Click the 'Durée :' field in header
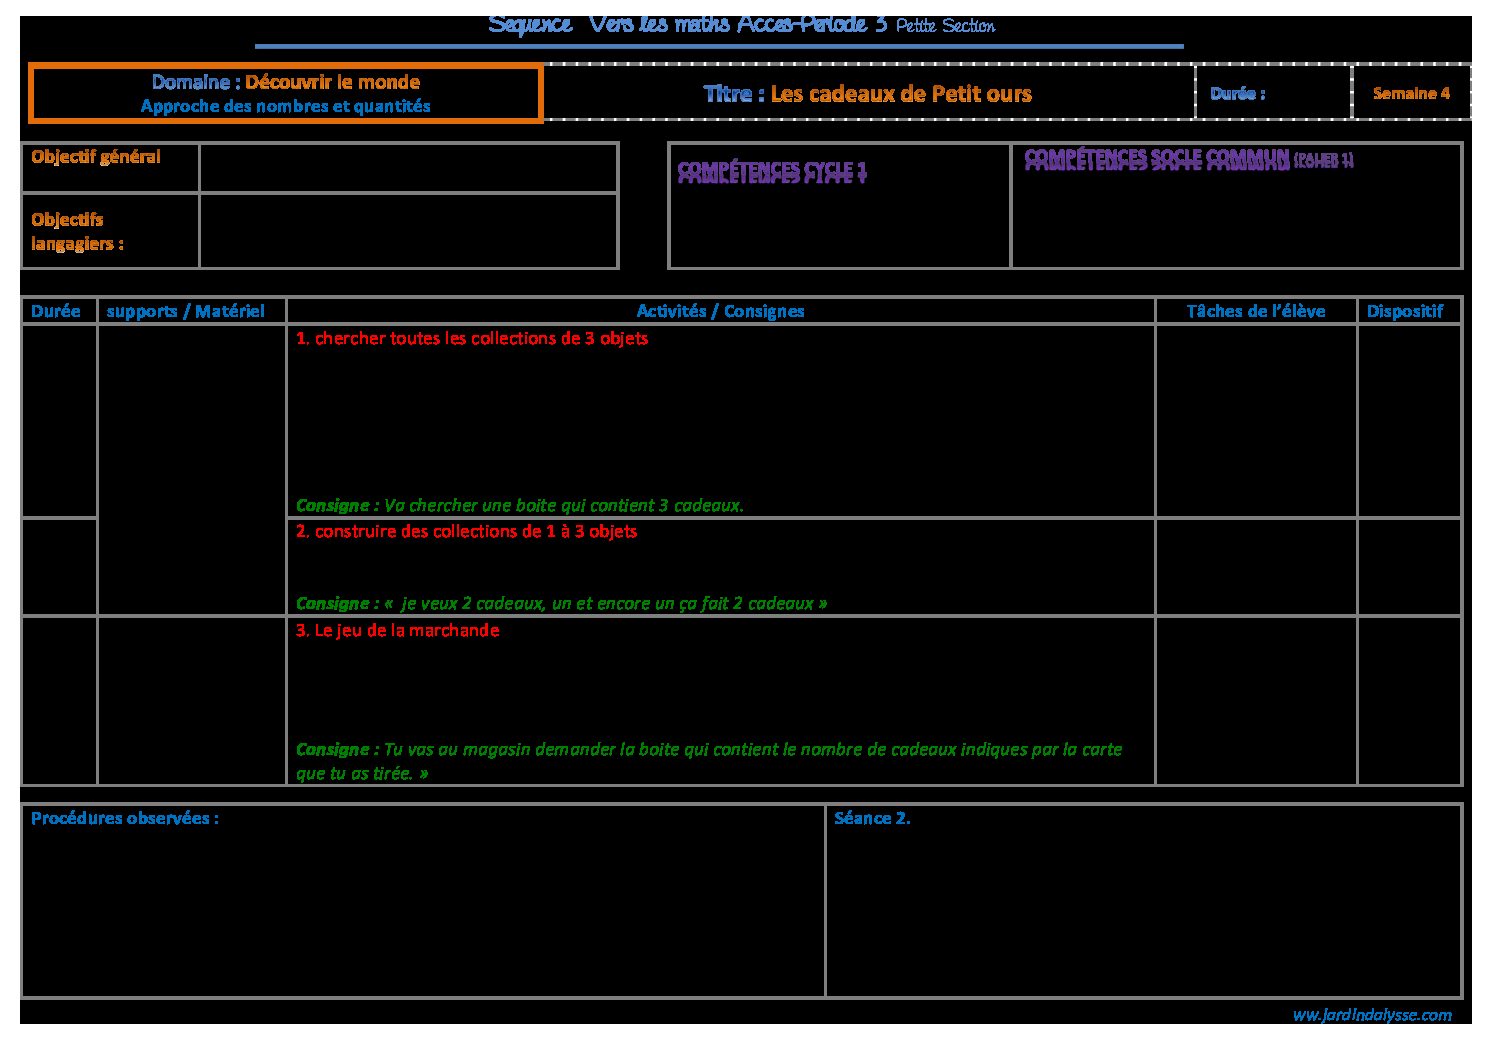 [1272, 93]
